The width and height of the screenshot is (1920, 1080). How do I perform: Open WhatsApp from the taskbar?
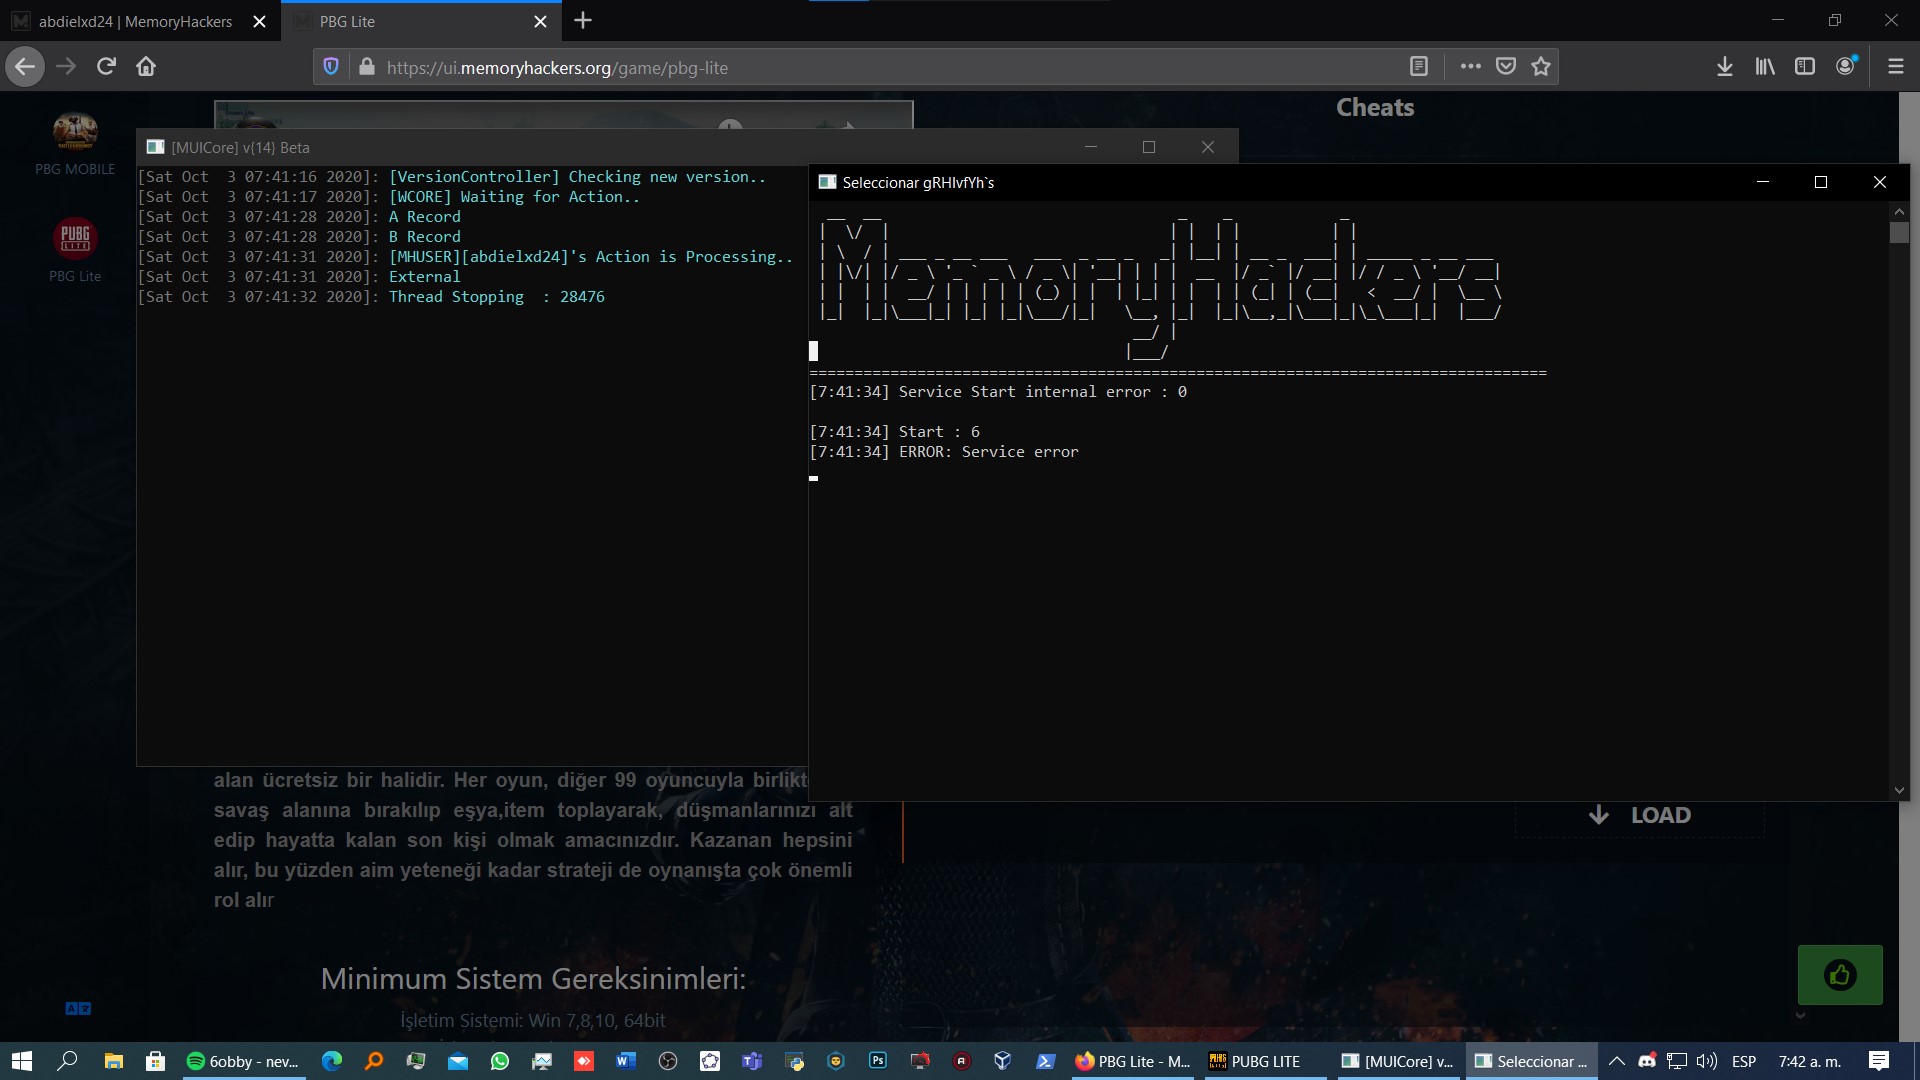[x=500, y=1061]
